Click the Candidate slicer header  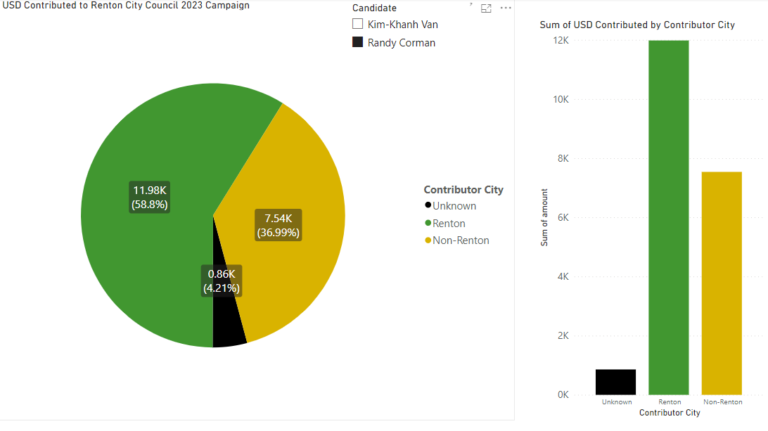[374, 7]
